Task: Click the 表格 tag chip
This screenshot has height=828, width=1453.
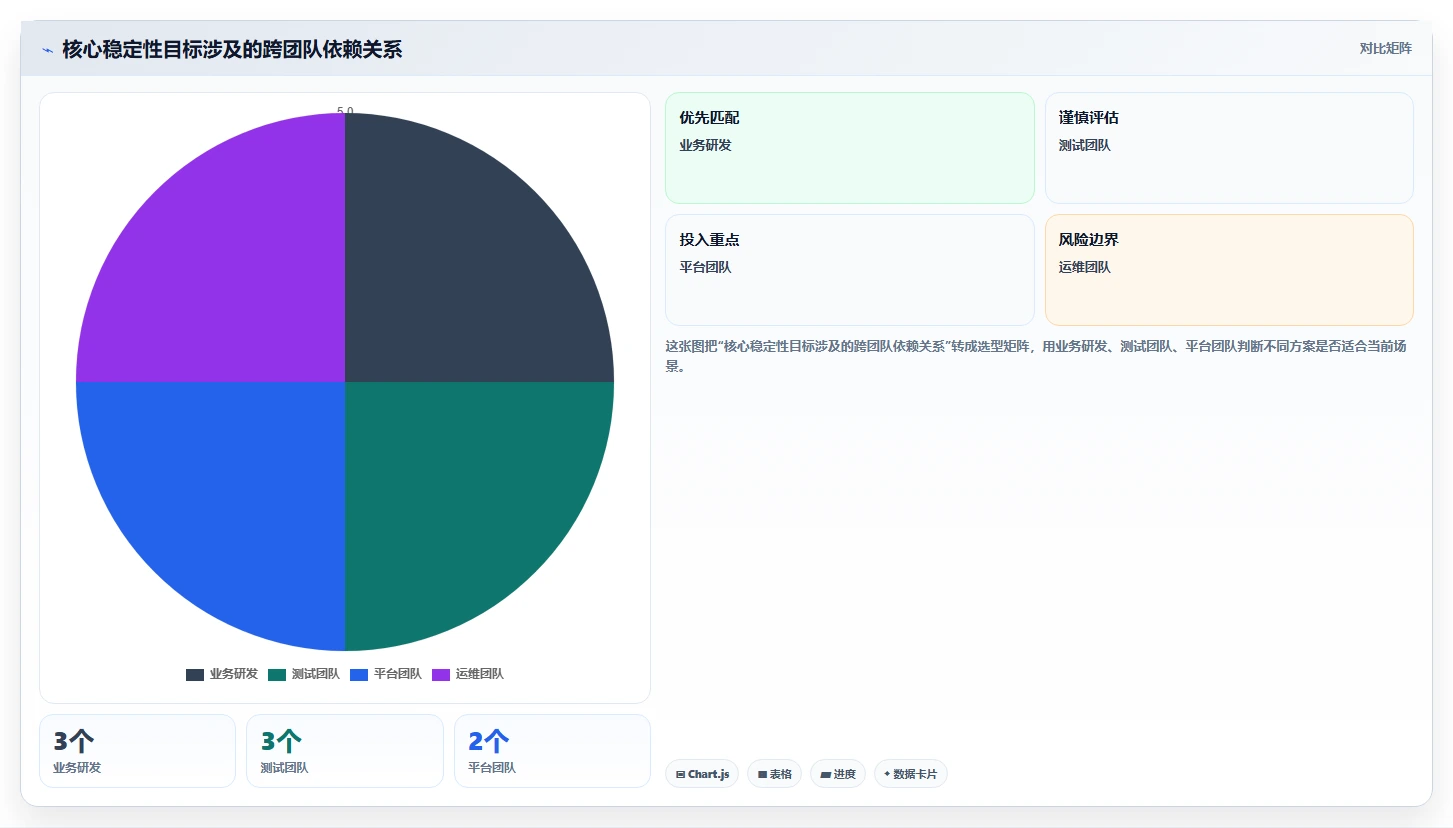Action: click(x=774, y=774)
